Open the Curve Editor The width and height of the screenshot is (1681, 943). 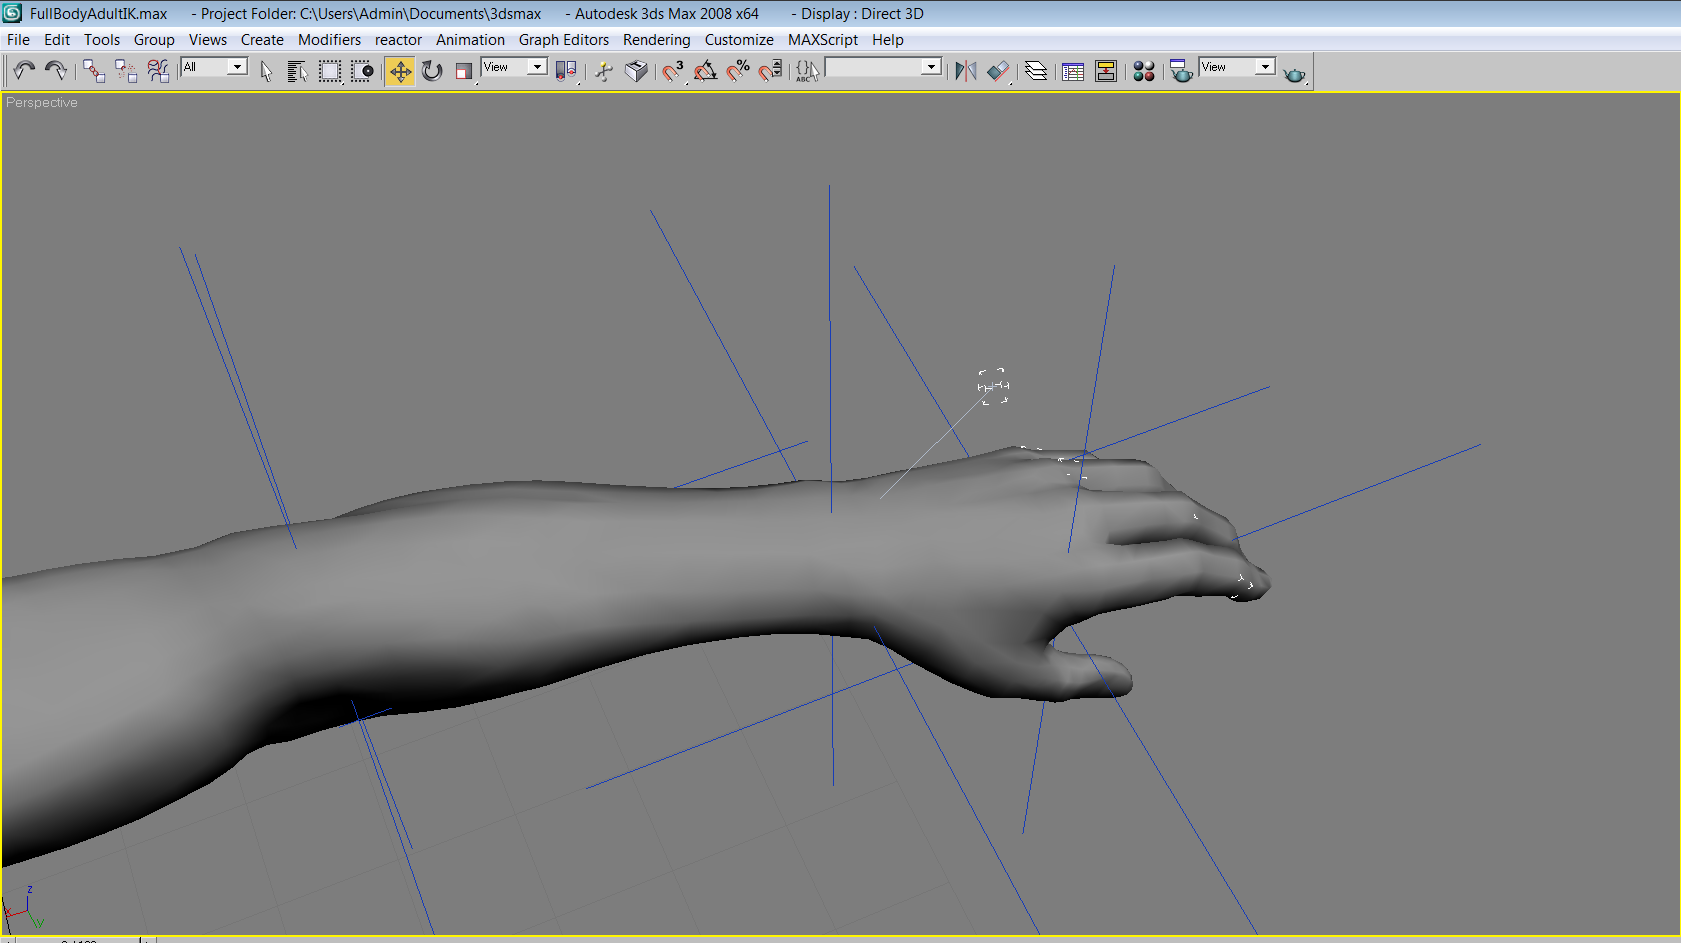pyautogui.click(x=1073, y=70)
